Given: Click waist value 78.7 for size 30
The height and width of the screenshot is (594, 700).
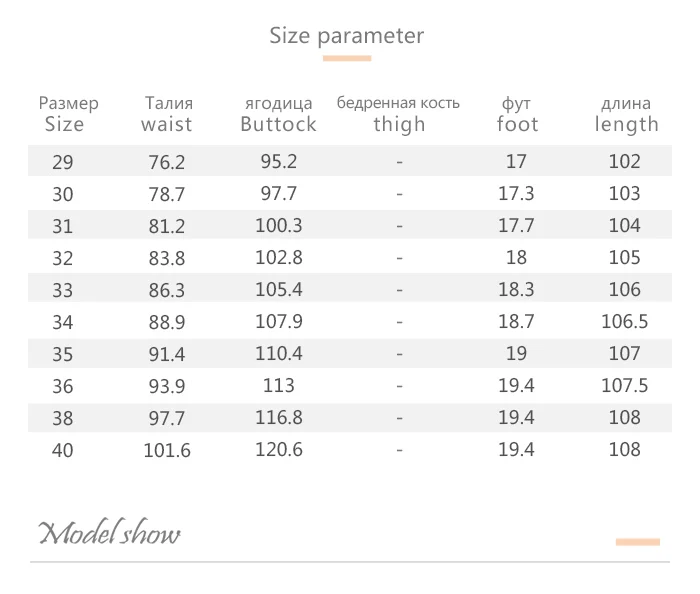Looking at the screenshot, I should [x=167, y=194].
